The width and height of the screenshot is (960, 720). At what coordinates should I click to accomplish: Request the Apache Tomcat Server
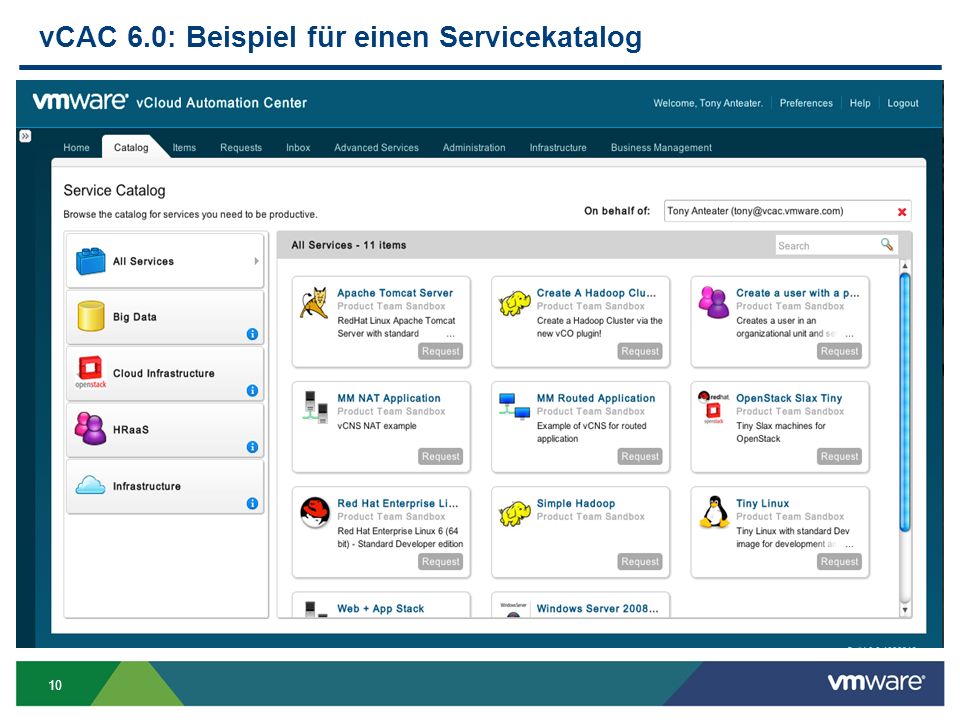click(440, 351)
